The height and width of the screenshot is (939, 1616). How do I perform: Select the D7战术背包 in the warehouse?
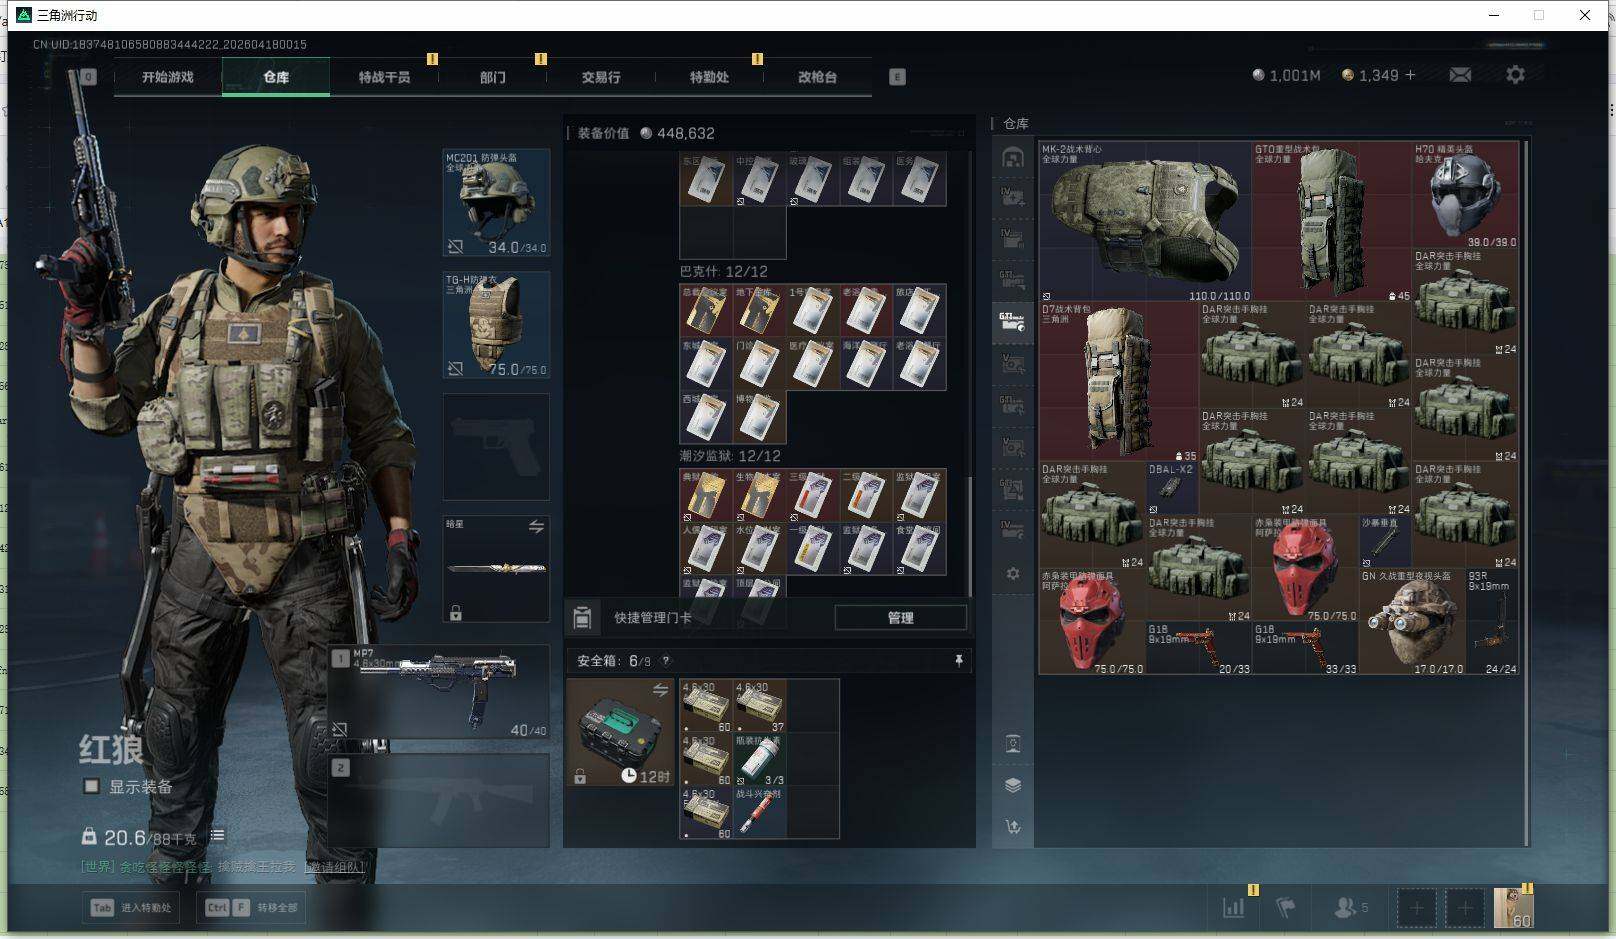point(1119,381)
